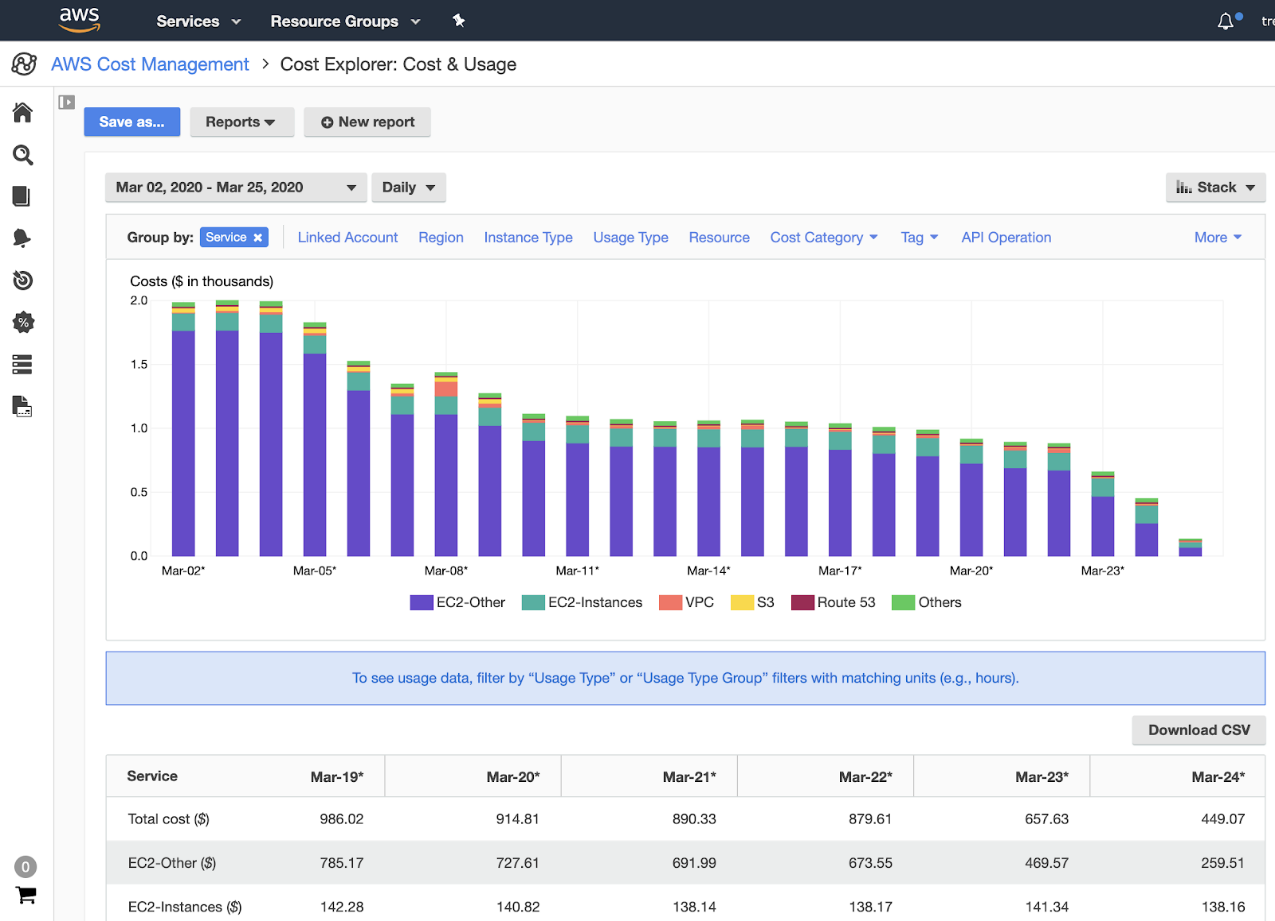Click the Mar-02 bar in chart
Viewport: 1275px width, 921px height.
click(x=183, y=429)
